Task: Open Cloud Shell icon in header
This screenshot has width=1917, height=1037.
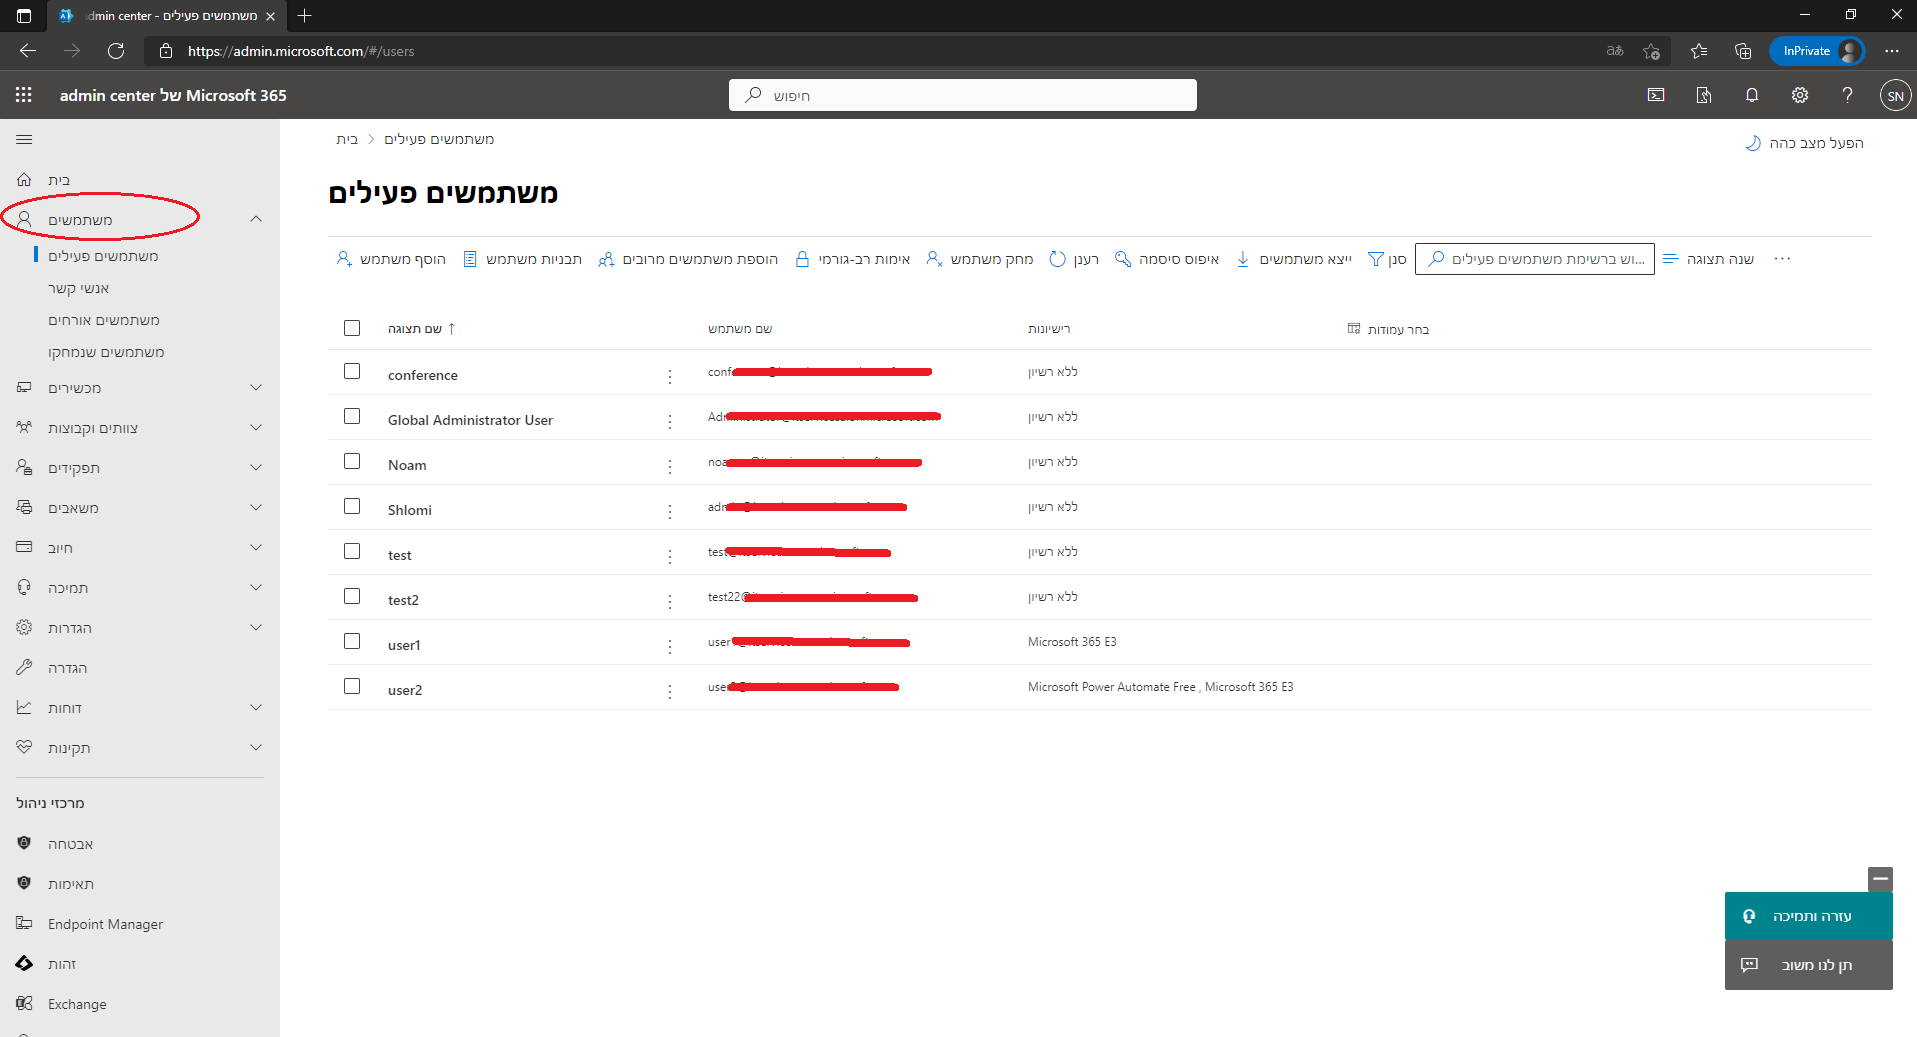Action: point(1656,95)
